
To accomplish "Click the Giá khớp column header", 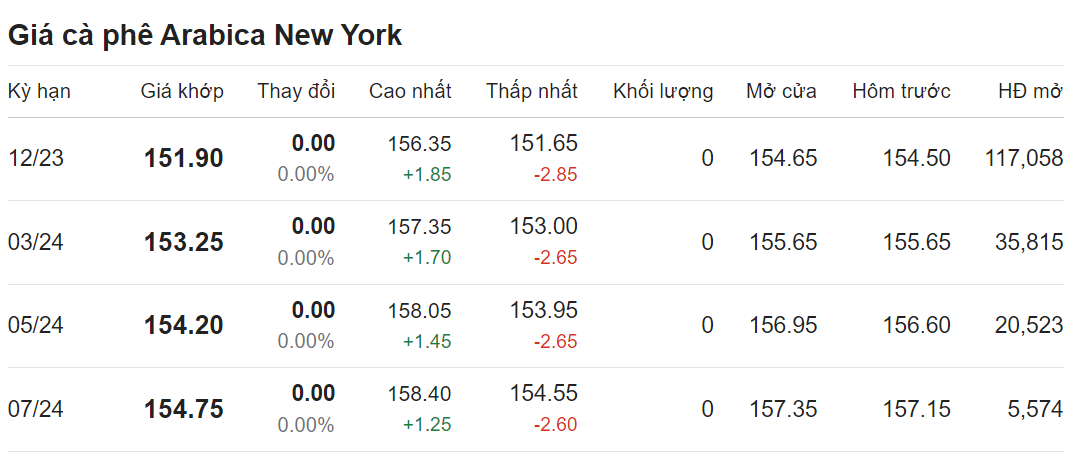I will click(x=182, y=91).
